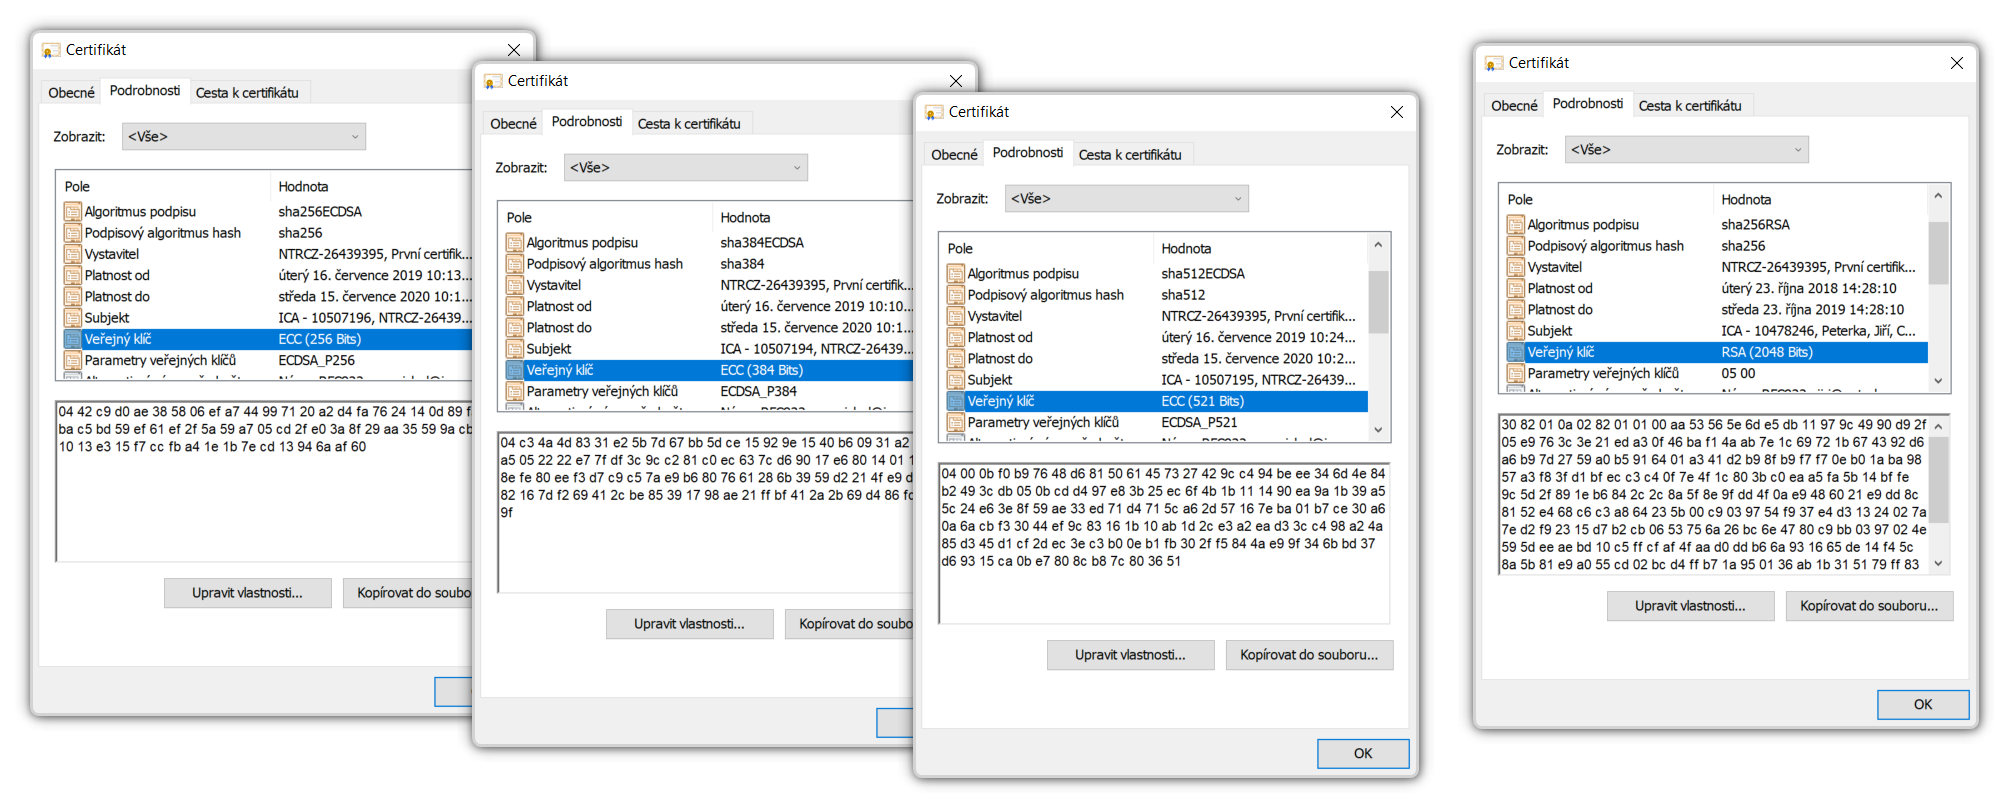Viewport: 1996px width, 800px height.
Task: Click Veřejný klíč icon in ECC (256 Bits) row
Action: pyautogui.click(x=72, y=339)
